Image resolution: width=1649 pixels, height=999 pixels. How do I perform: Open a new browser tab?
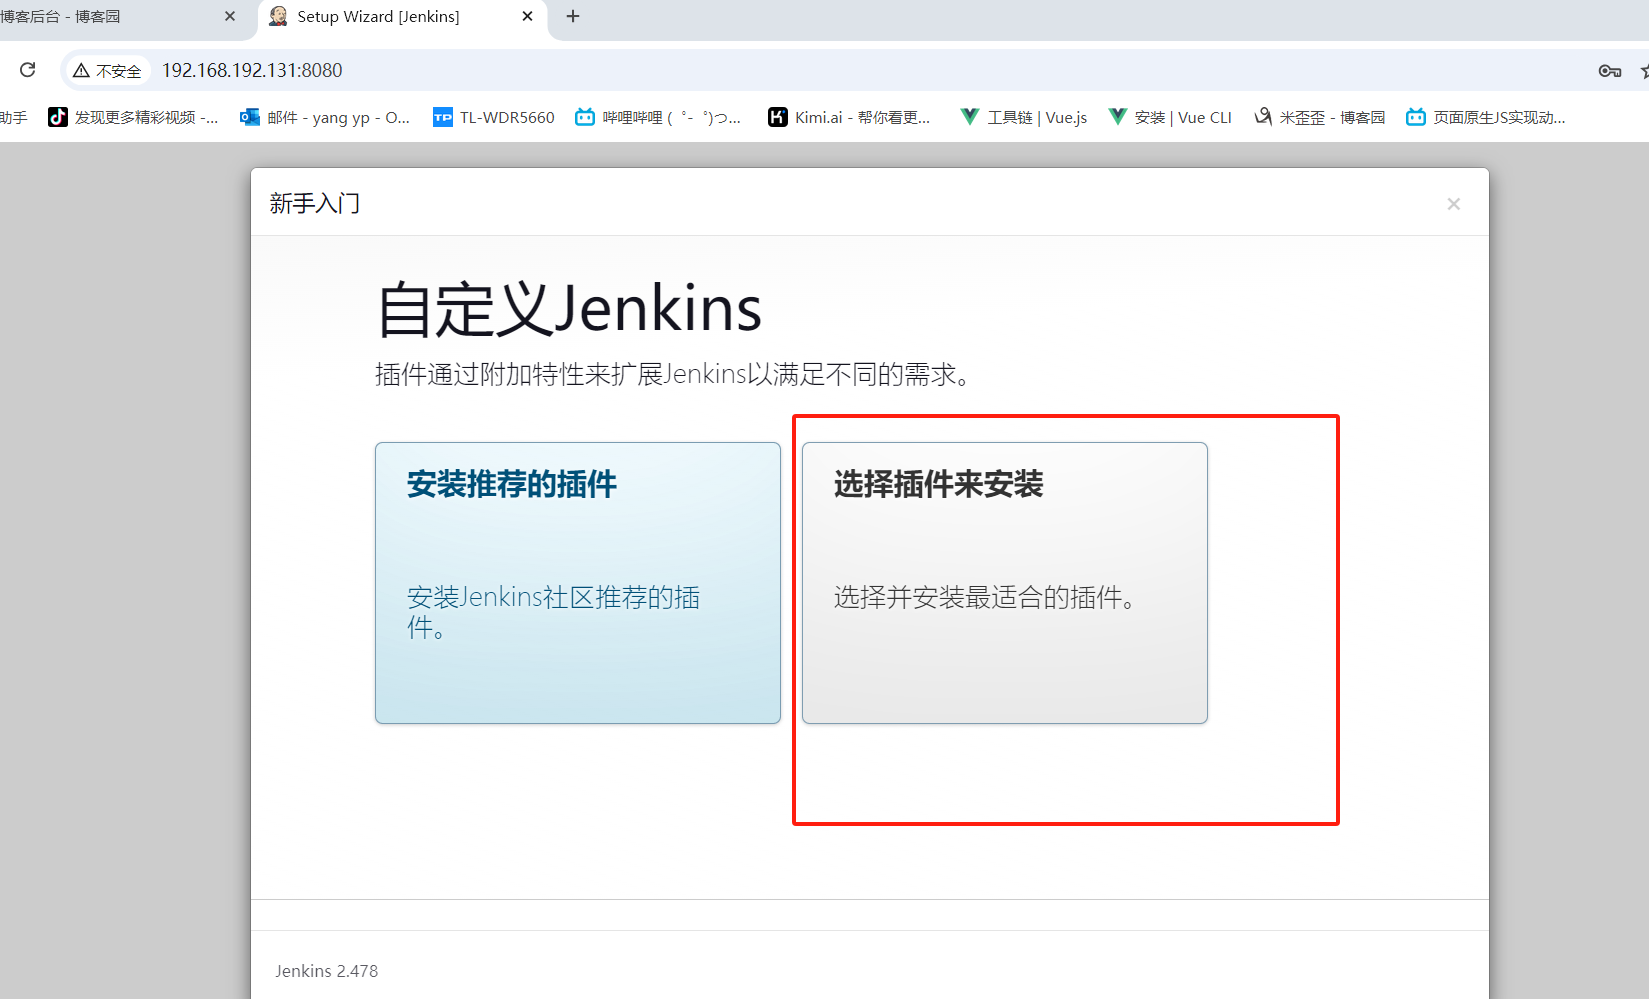click(x=573, y=16)
